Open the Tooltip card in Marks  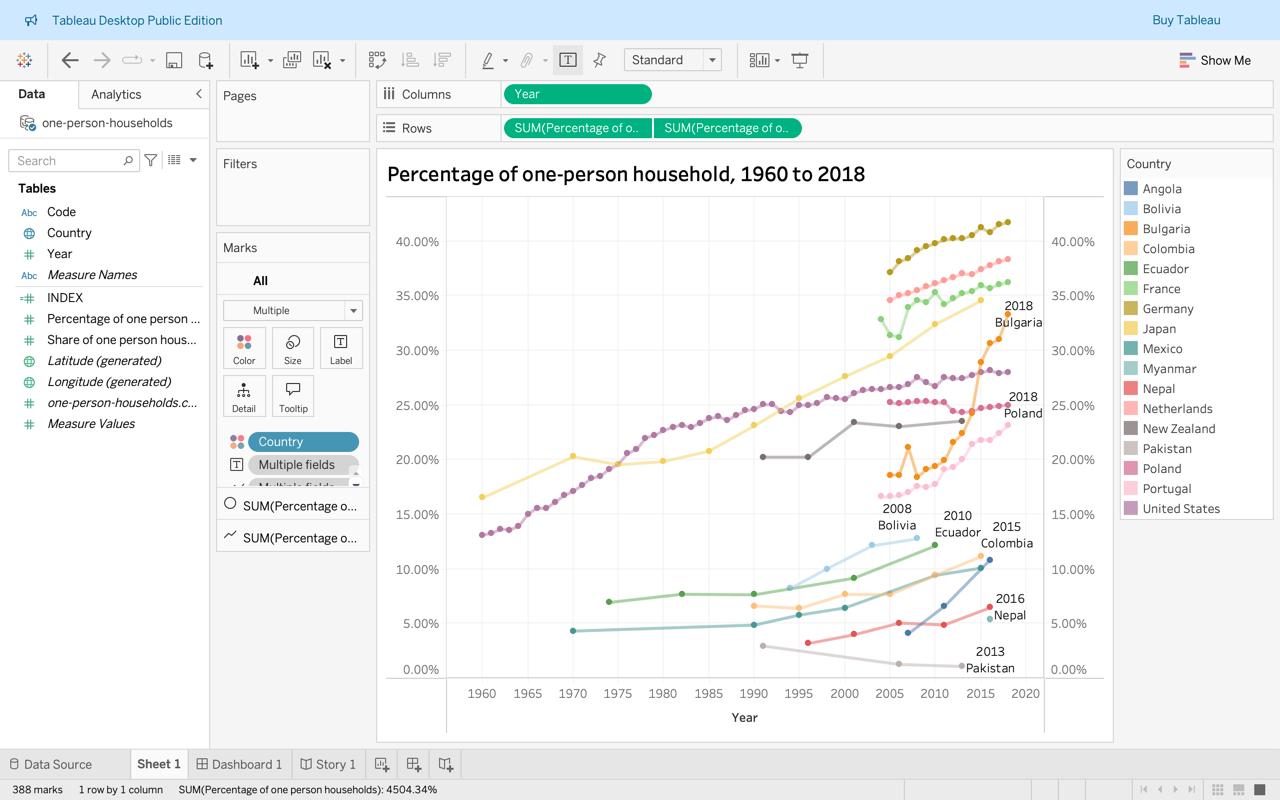pos(293,396)
